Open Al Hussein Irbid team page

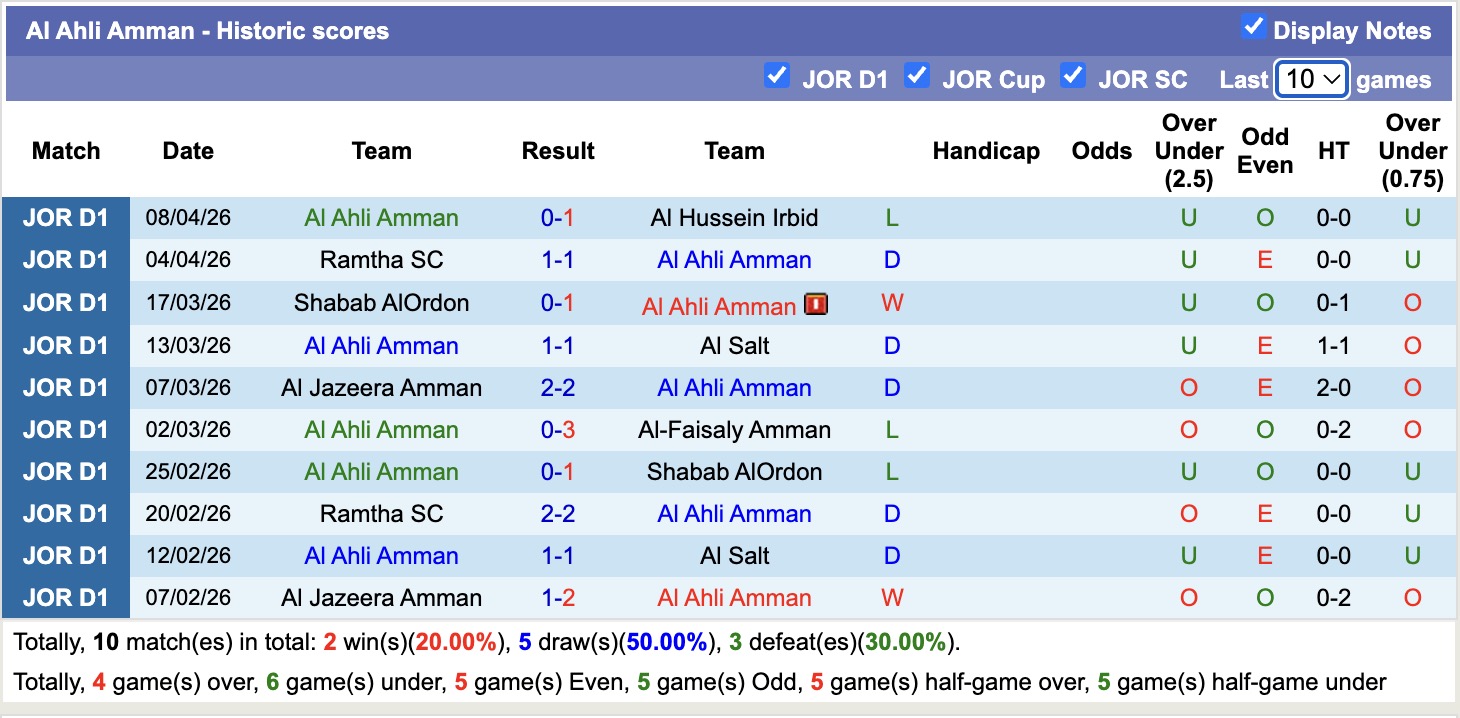(734, 217)
